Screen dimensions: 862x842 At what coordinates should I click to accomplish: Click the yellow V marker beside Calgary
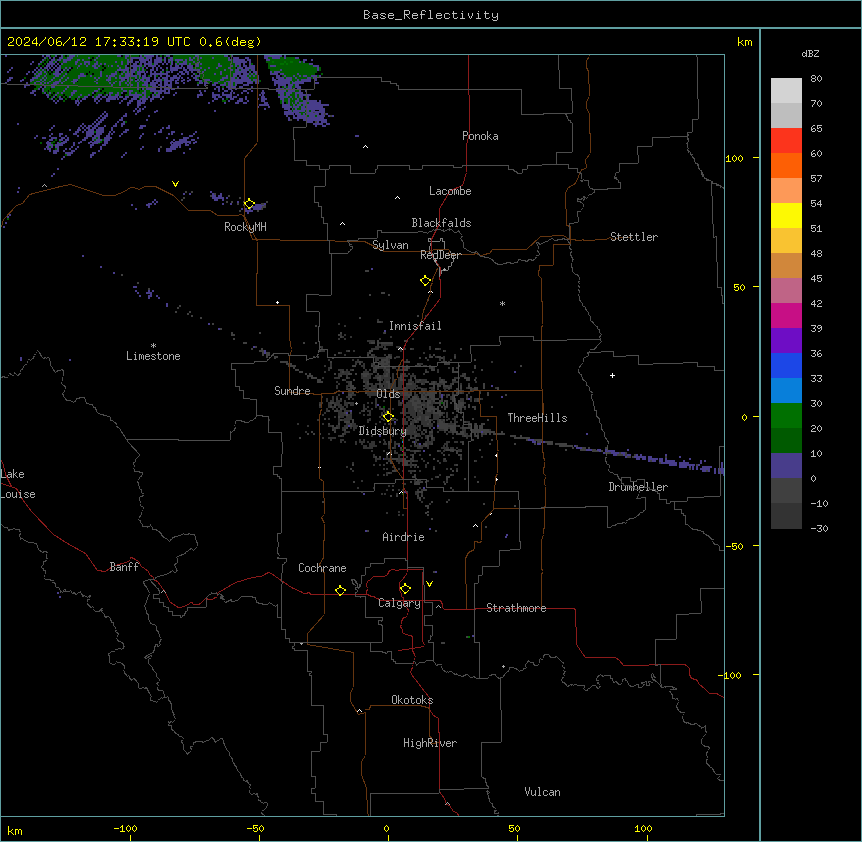pyautogui.click(x=429, y=584)
